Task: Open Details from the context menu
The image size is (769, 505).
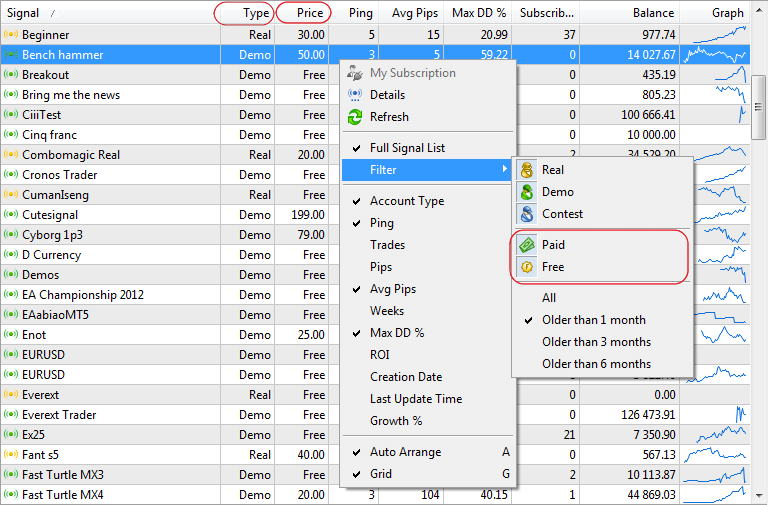Action: coord(428,95)
